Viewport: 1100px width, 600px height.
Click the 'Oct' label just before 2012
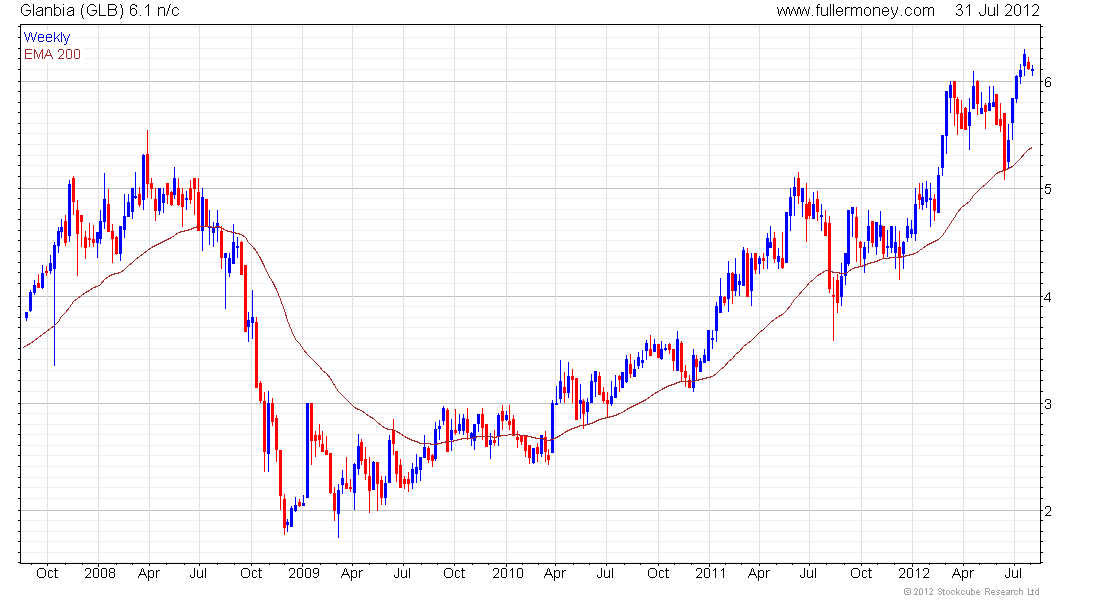pyautogui.click(x=861, y=573)
